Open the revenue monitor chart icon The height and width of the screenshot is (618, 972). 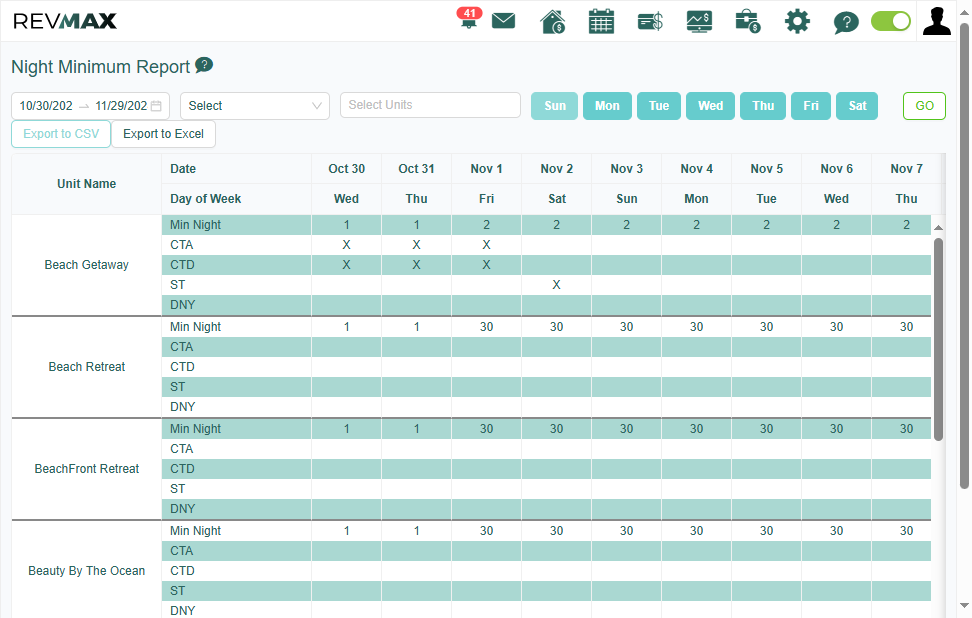[x=699, y=21]
